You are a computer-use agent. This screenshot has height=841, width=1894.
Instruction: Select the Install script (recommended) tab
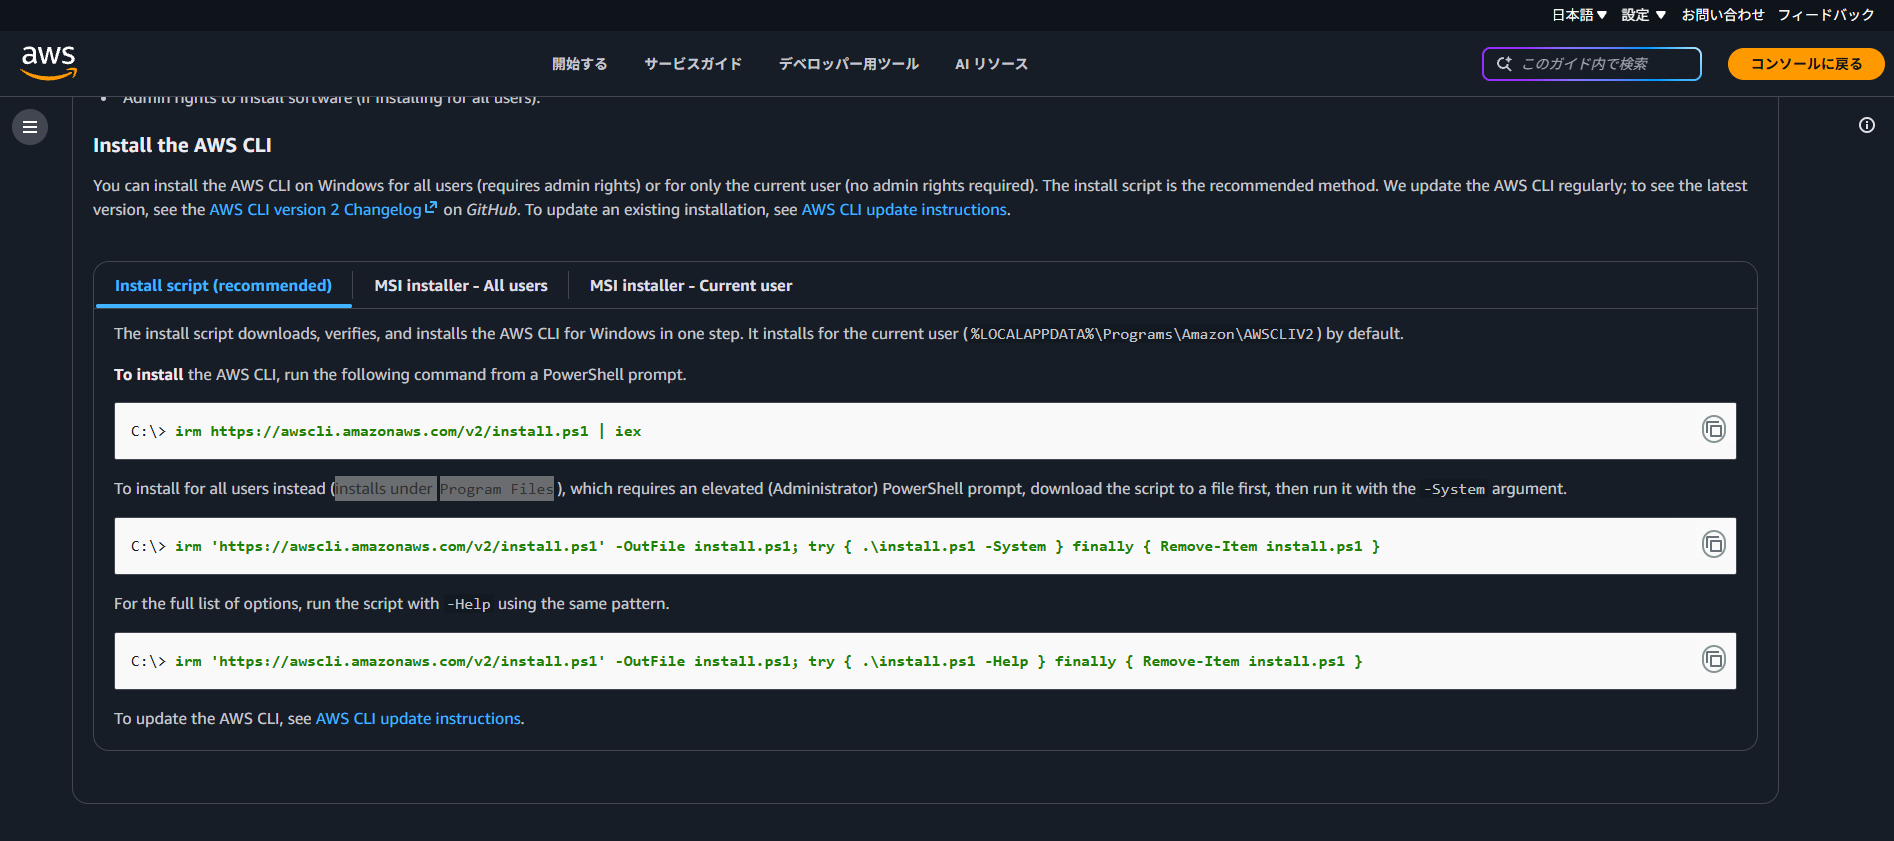point(223,286)
